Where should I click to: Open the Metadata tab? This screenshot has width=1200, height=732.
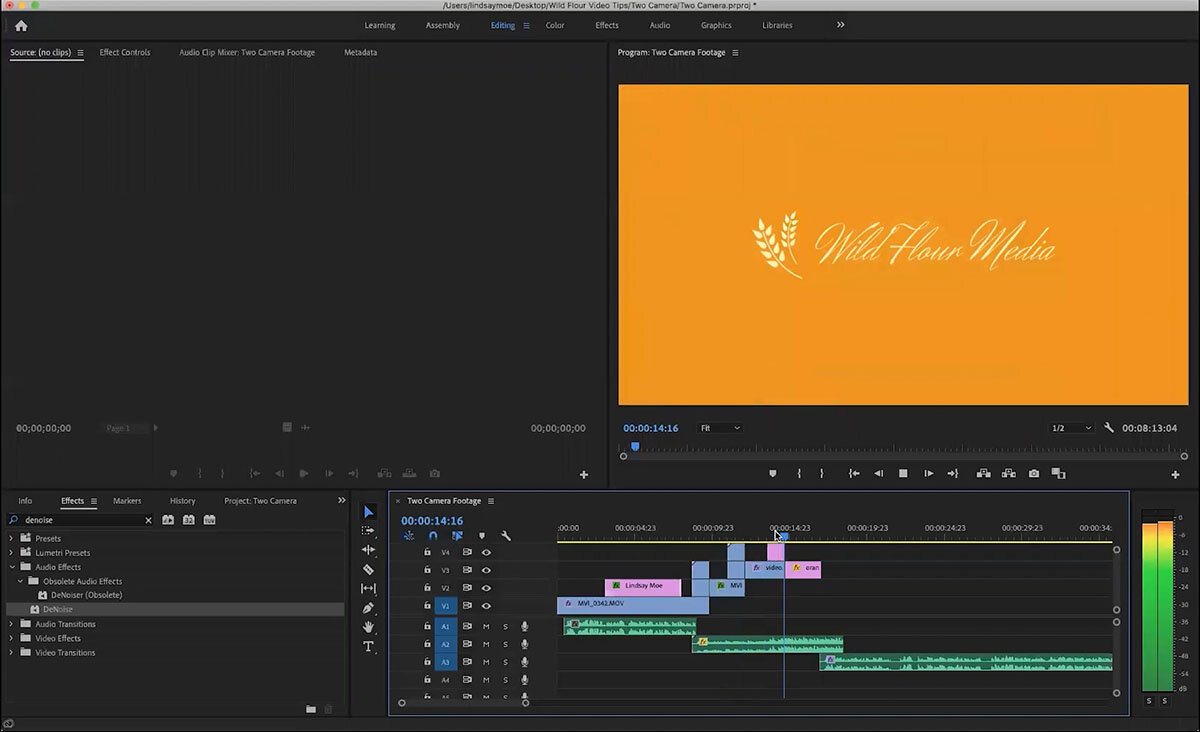[x=361, y=52]
